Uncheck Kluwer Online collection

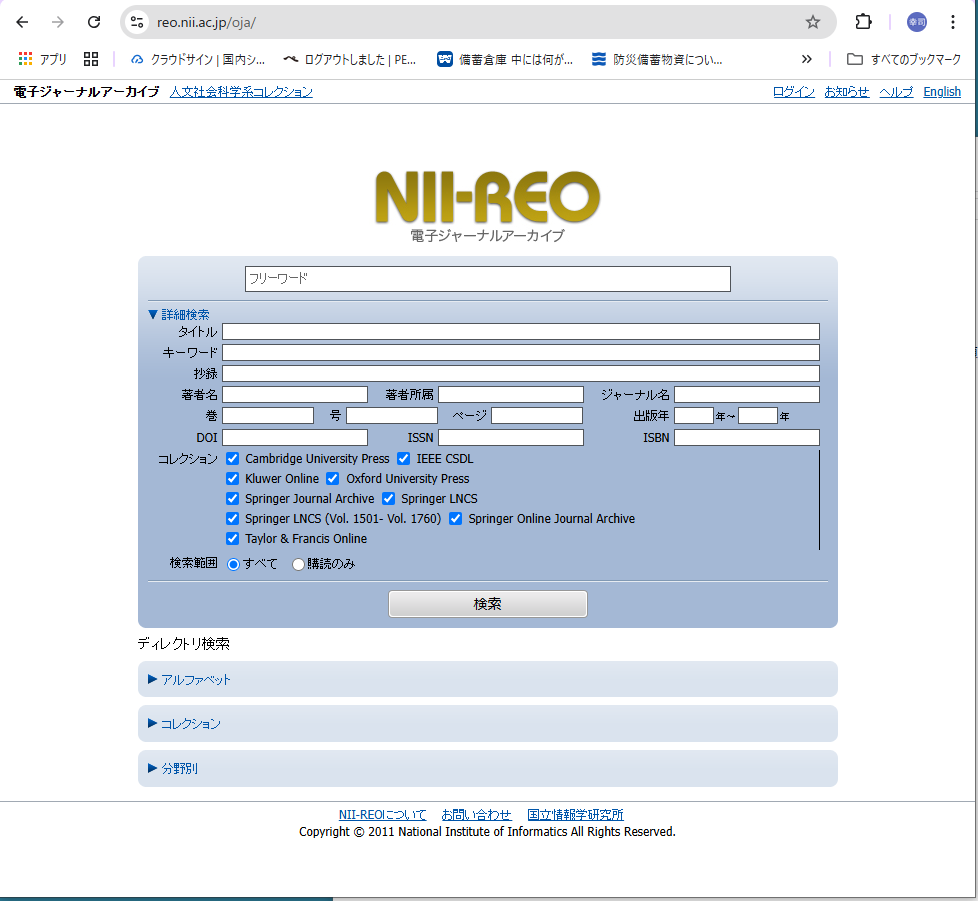(x=233, y=479)
